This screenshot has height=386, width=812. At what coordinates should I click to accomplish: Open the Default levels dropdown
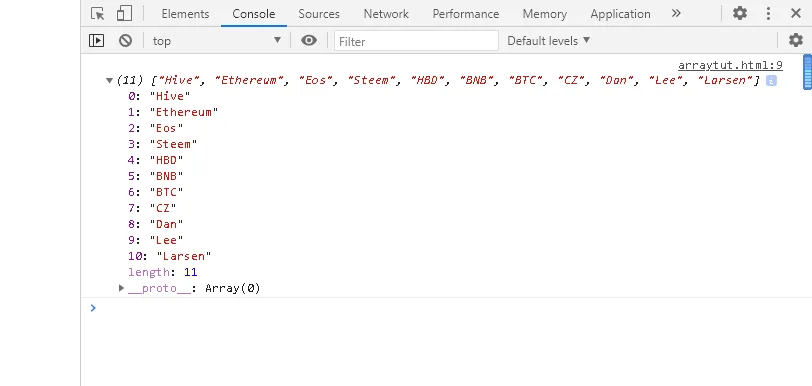tap(548, 40)
